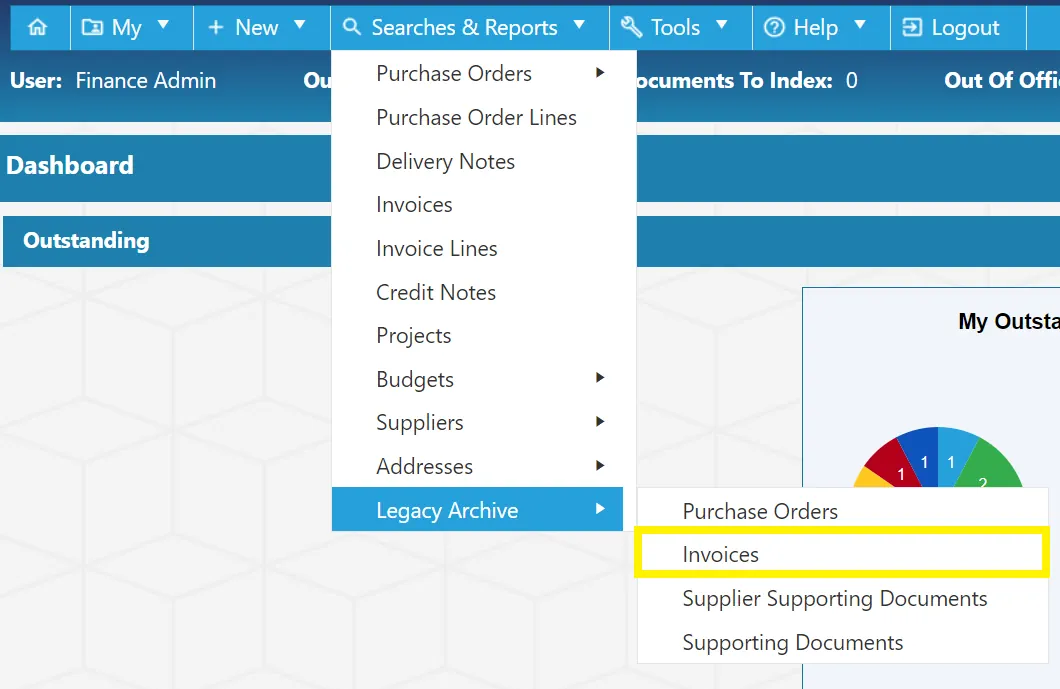Expand the Purchase Orders submenu arrow
The image size is (1060, 689).
coord(600,72)
